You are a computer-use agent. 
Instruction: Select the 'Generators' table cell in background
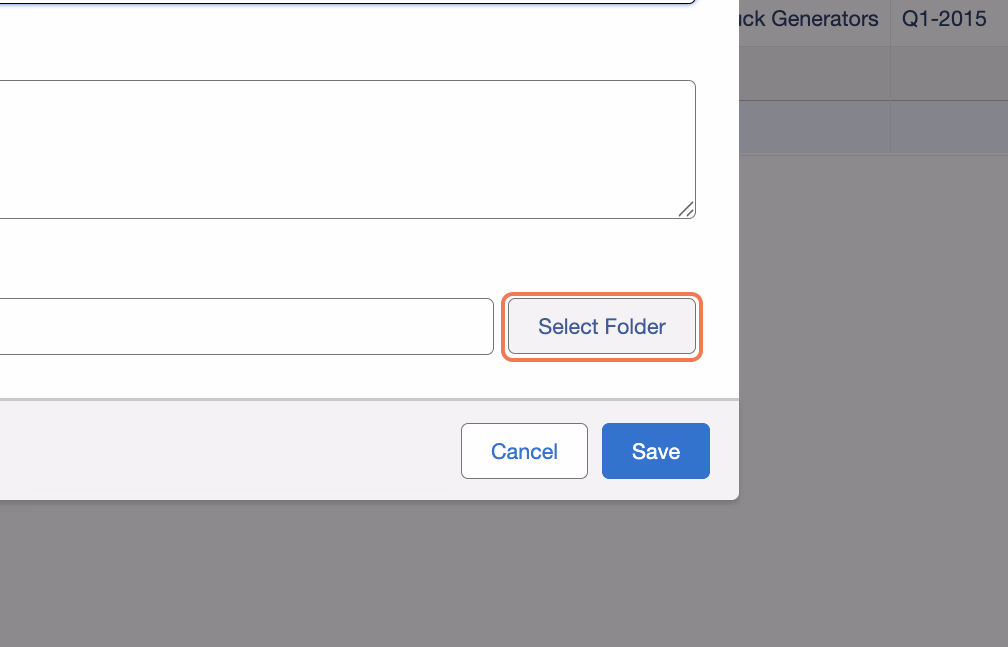(814, 19)
